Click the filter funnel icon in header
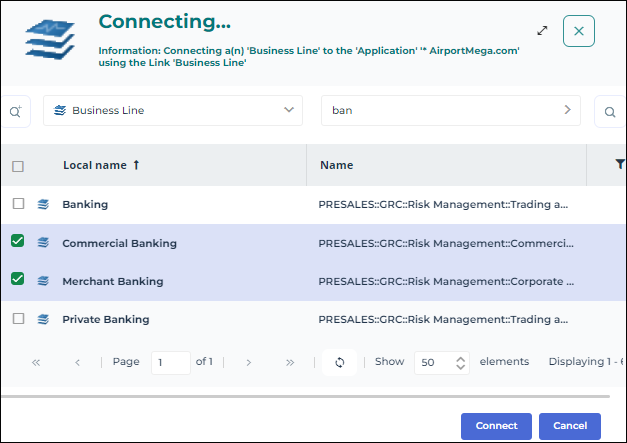The width and height of the screenshot is (627, 443). coord(620,165)
